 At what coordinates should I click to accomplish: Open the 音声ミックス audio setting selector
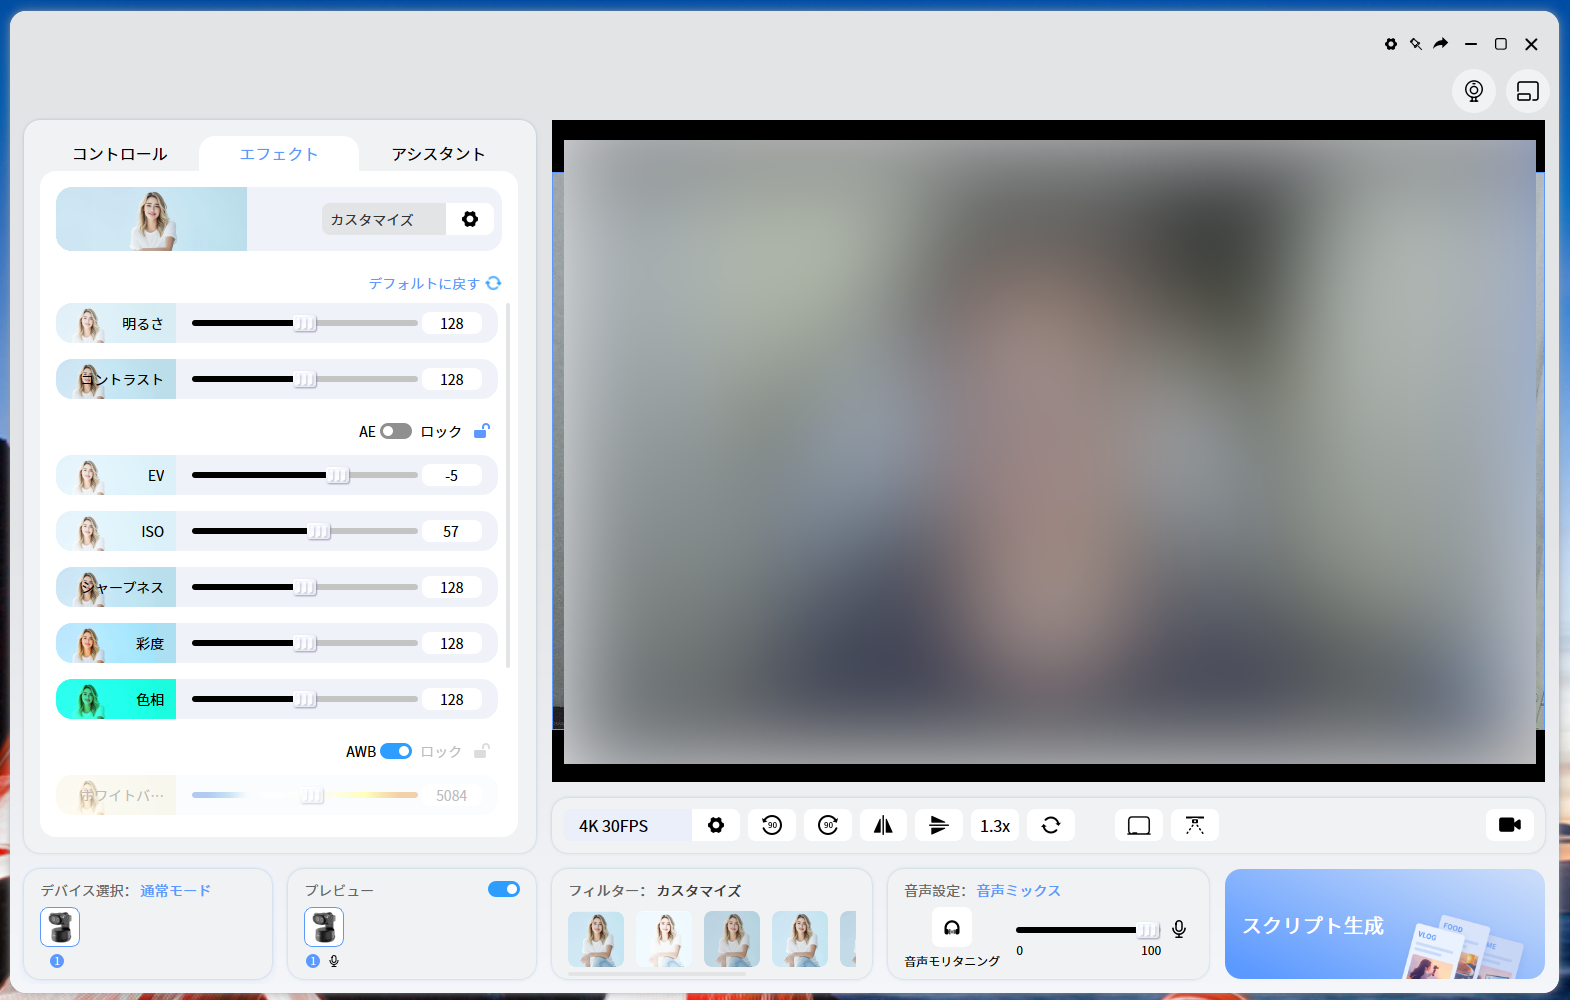(1019, 890)
